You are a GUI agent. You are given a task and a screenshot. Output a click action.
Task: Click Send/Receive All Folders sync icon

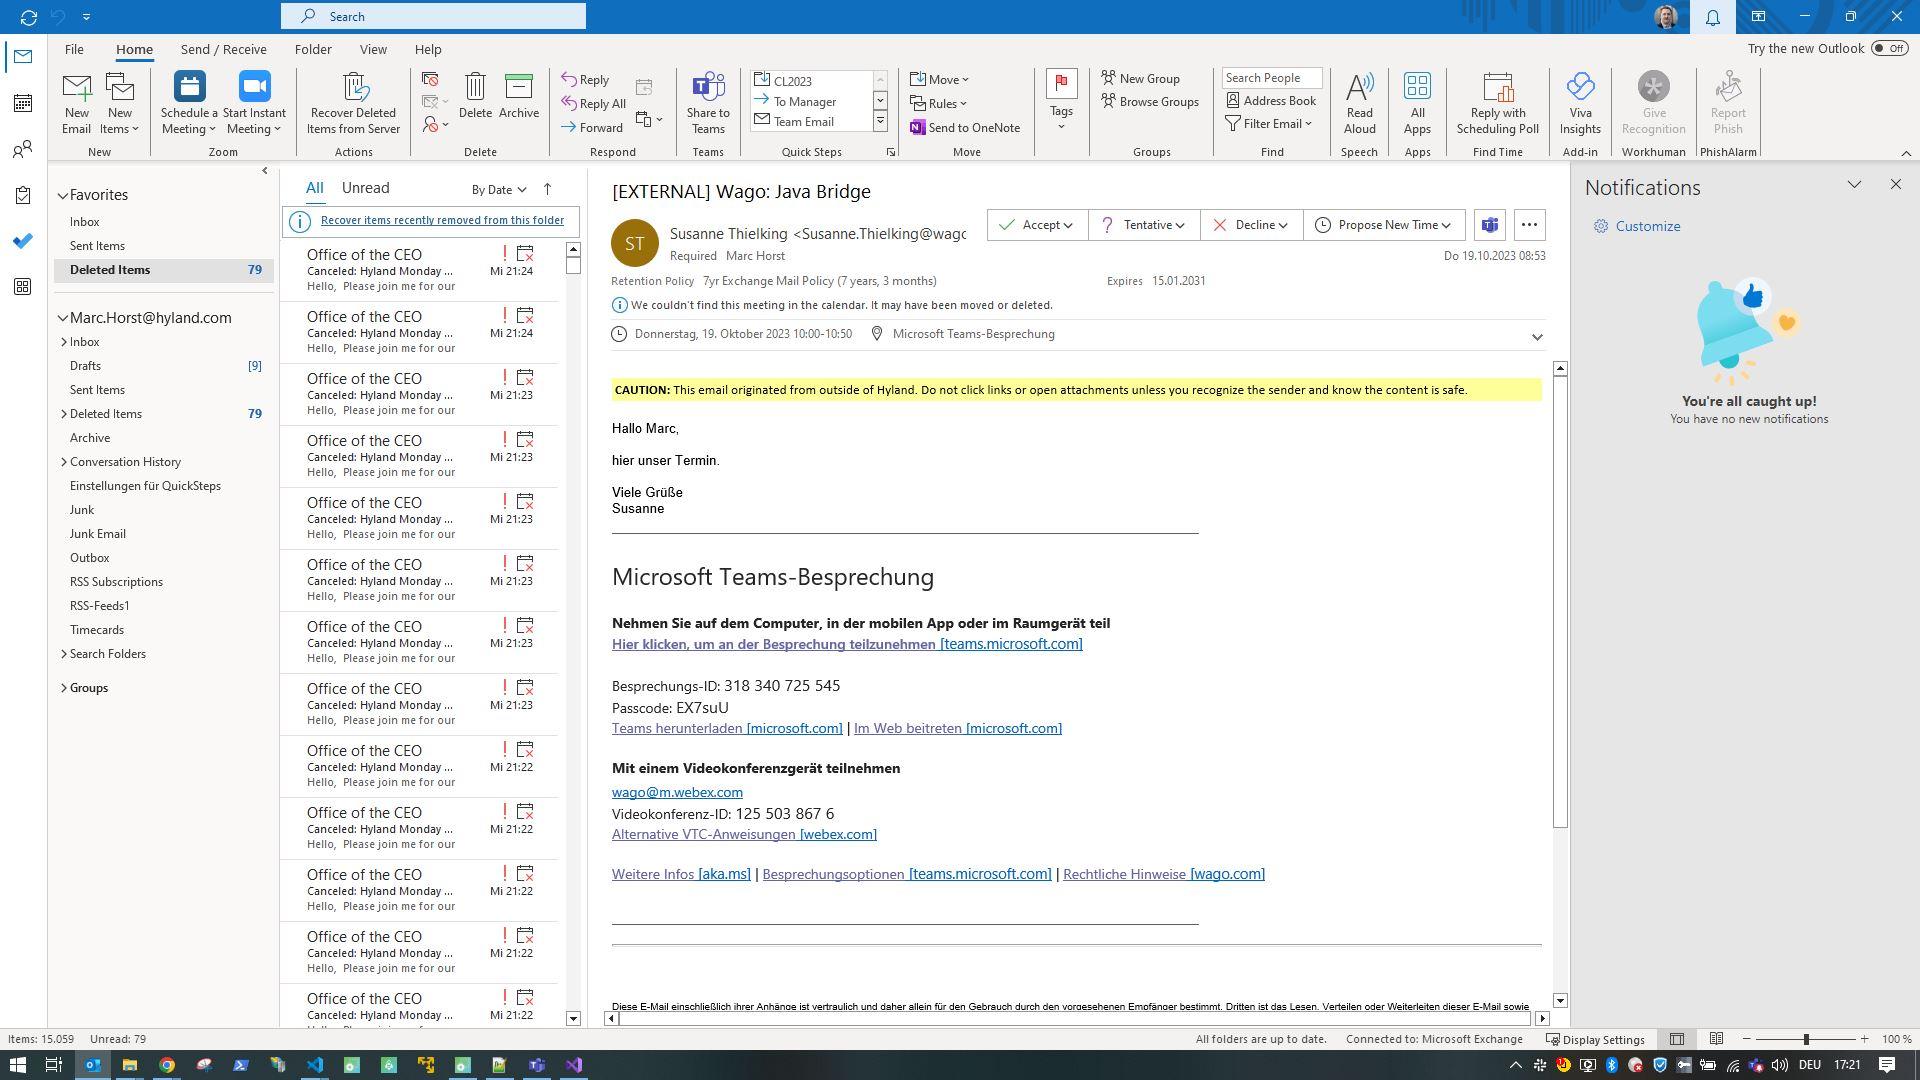point(28,17)
